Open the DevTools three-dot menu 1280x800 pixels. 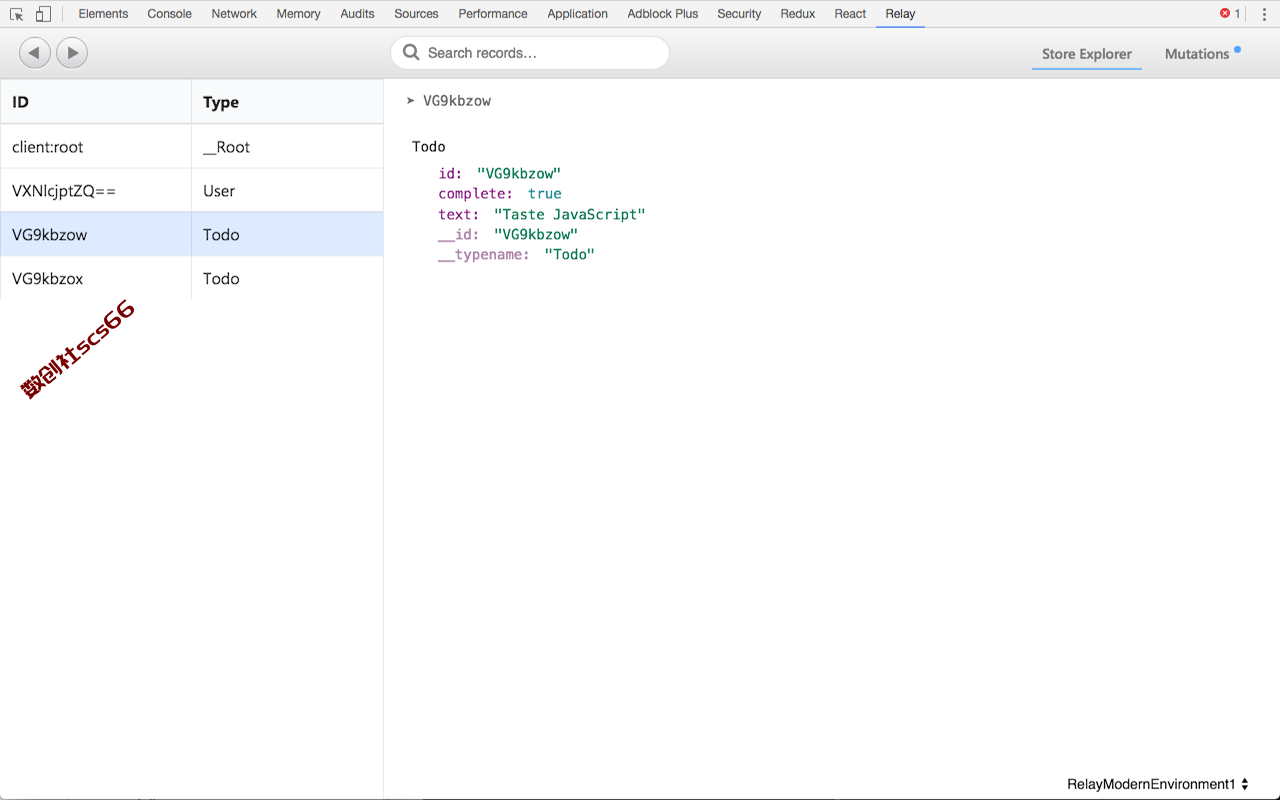click(1264, 14)
